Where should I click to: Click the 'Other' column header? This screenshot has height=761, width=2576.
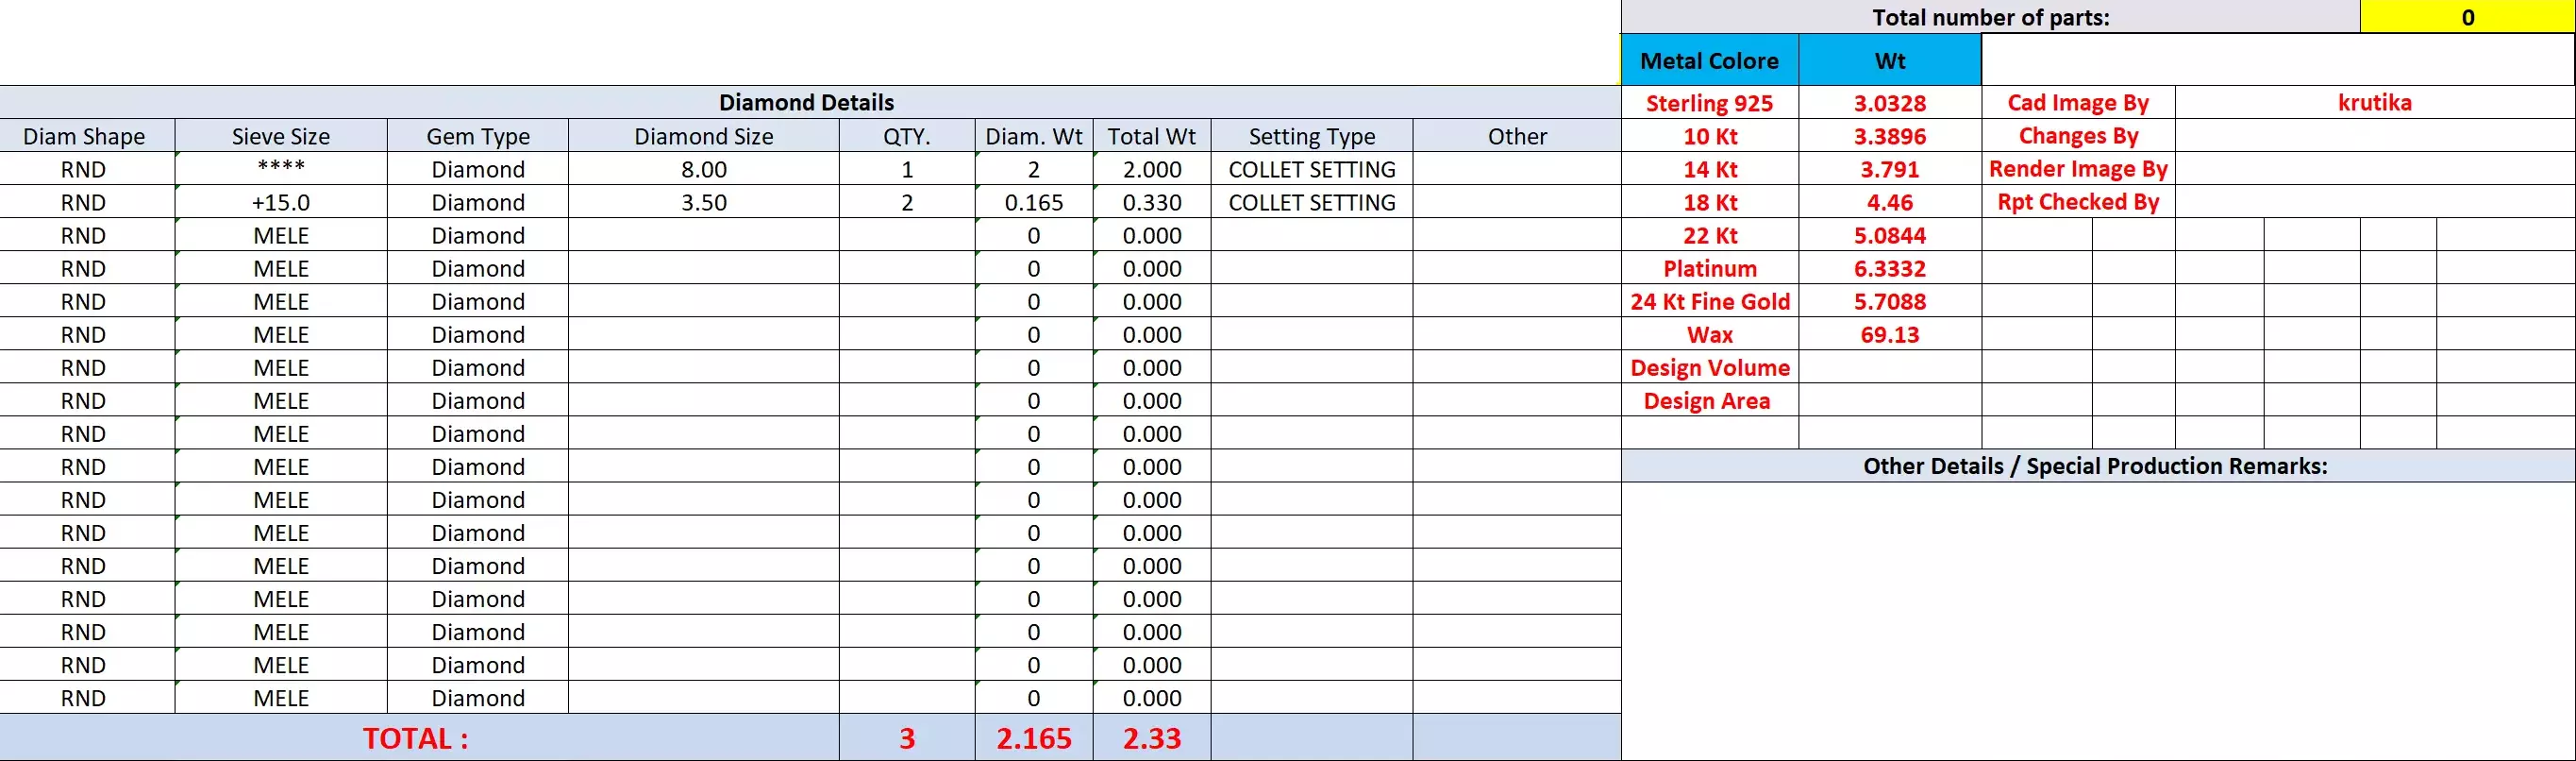(1517, 136)
